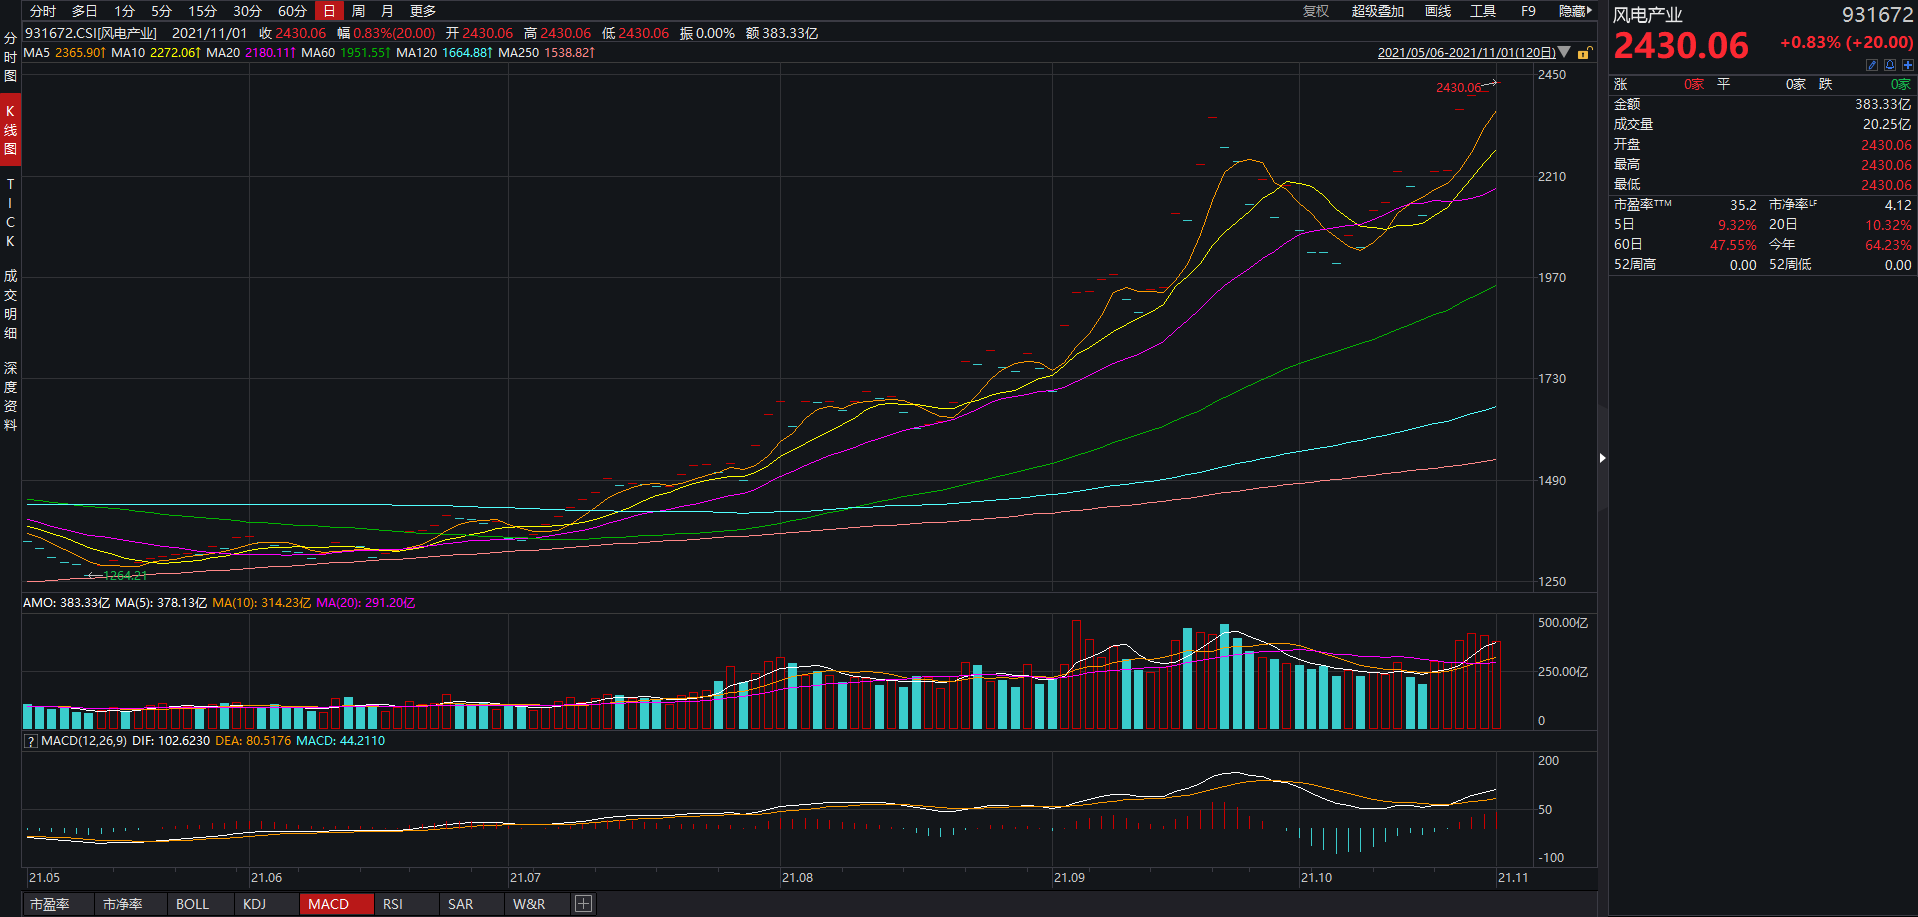Open the 画线 drawing tools
The height and width of the screenshot is (917, 1918).
tap(1437, 11)
